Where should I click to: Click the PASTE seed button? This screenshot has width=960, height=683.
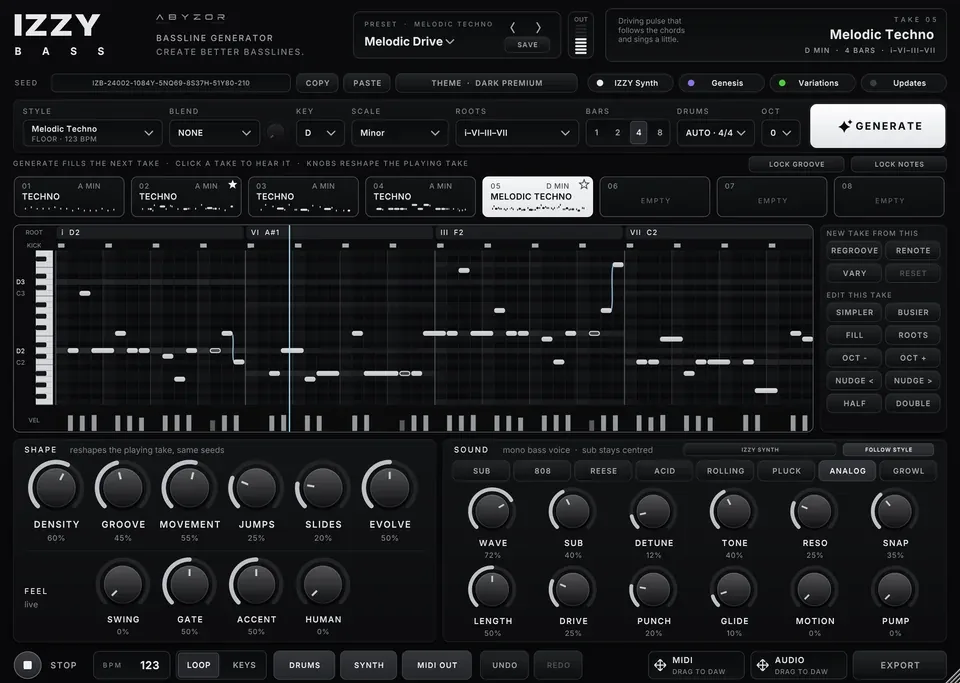tap(367, 83)
